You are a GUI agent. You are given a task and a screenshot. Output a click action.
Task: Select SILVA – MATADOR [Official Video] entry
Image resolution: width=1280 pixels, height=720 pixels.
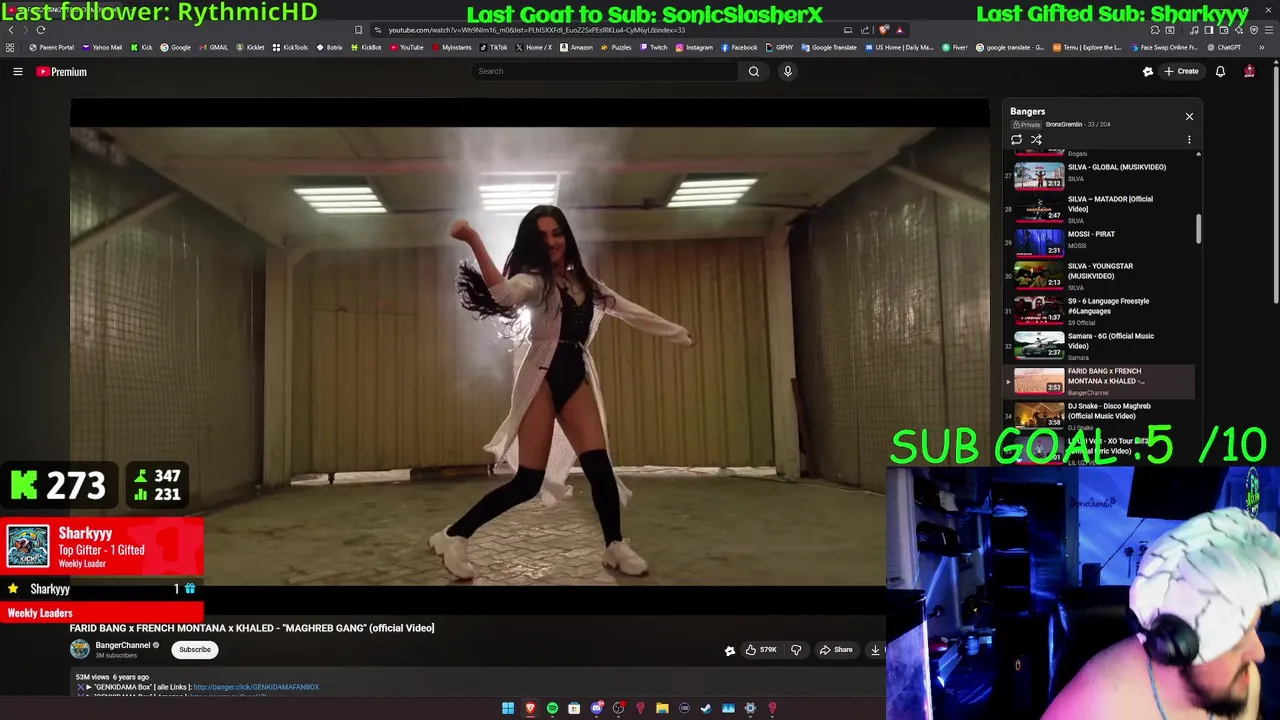(x=1100, y=208)
